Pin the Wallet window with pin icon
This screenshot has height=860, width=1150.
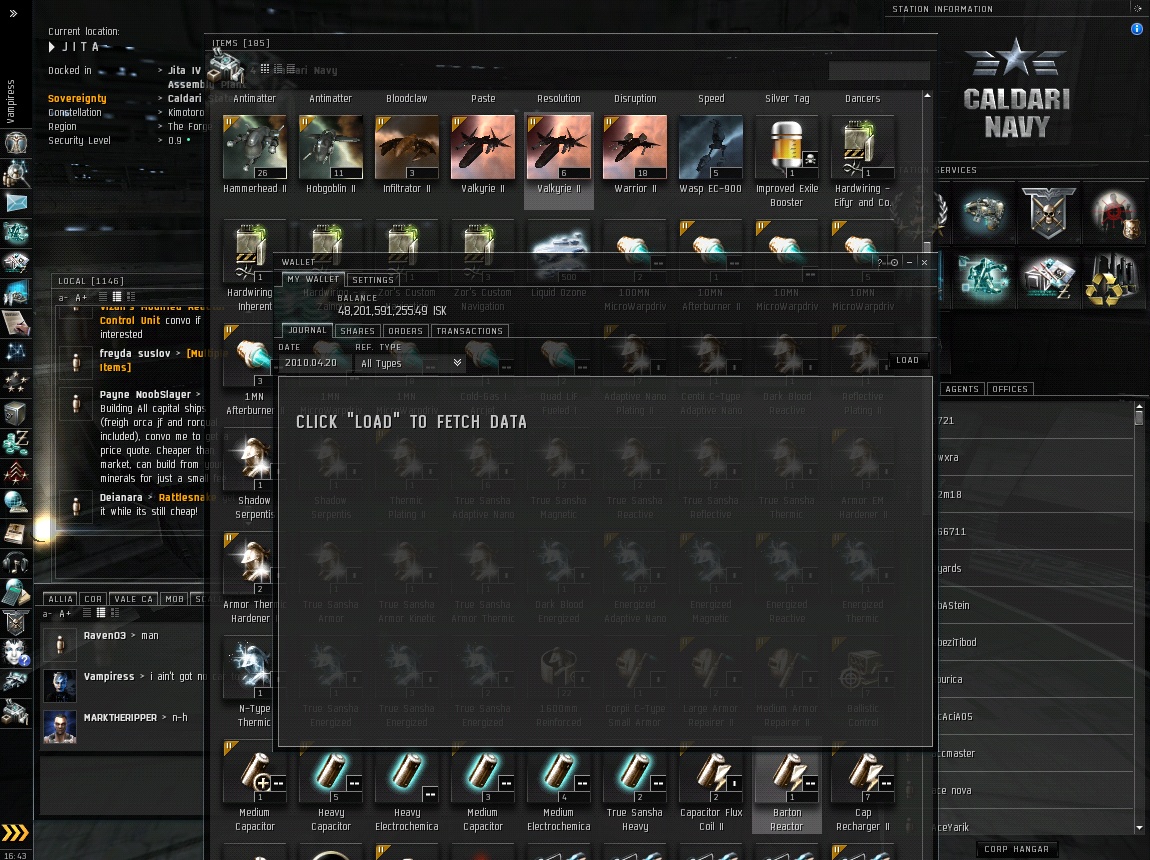pos(894,262)
